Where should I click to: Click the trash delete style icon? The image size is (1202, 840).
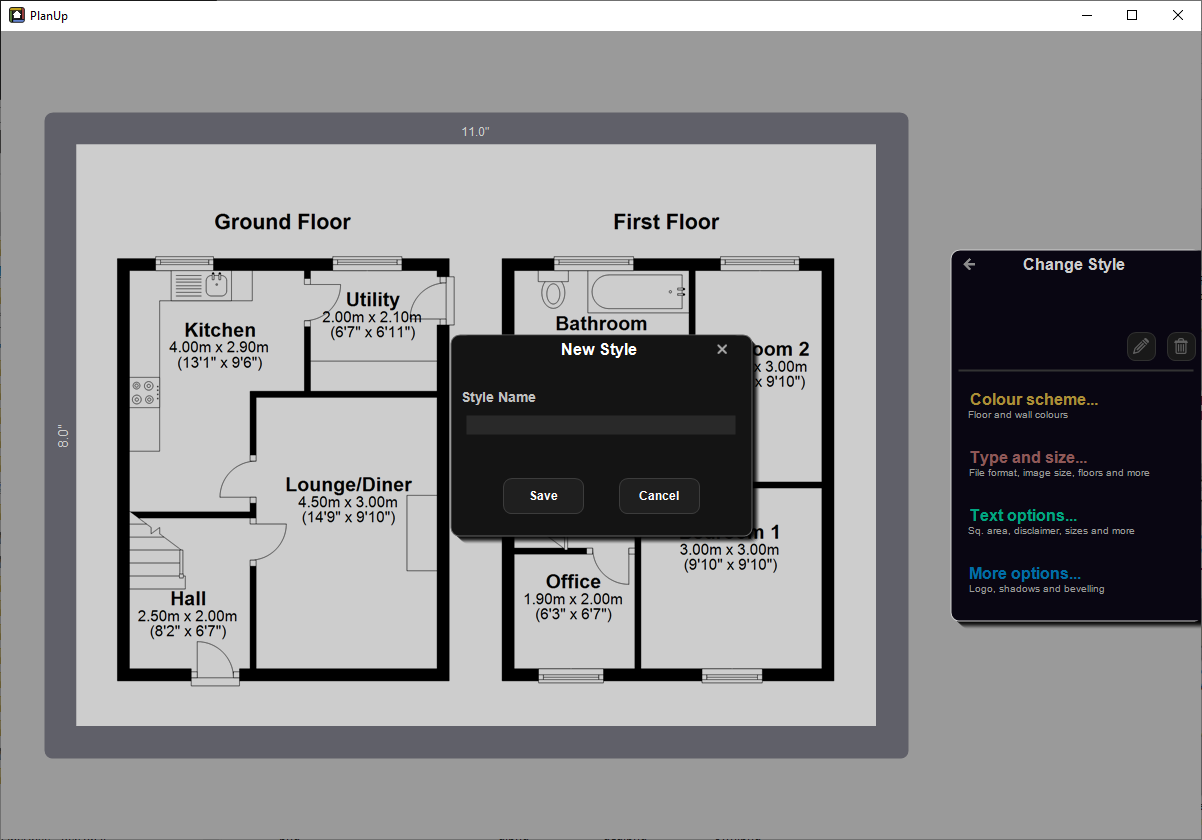[x=1181, y=347]
